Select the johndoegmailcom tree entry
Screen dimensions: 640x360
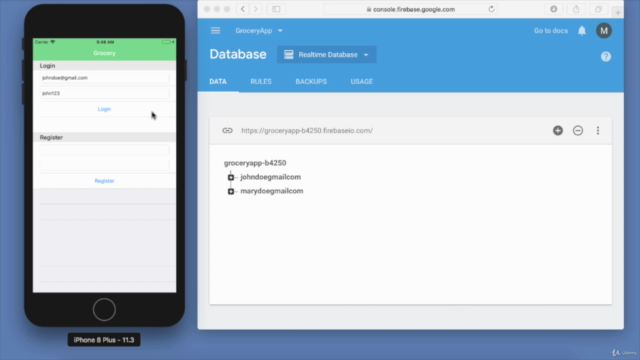click(x=270, y=177)
